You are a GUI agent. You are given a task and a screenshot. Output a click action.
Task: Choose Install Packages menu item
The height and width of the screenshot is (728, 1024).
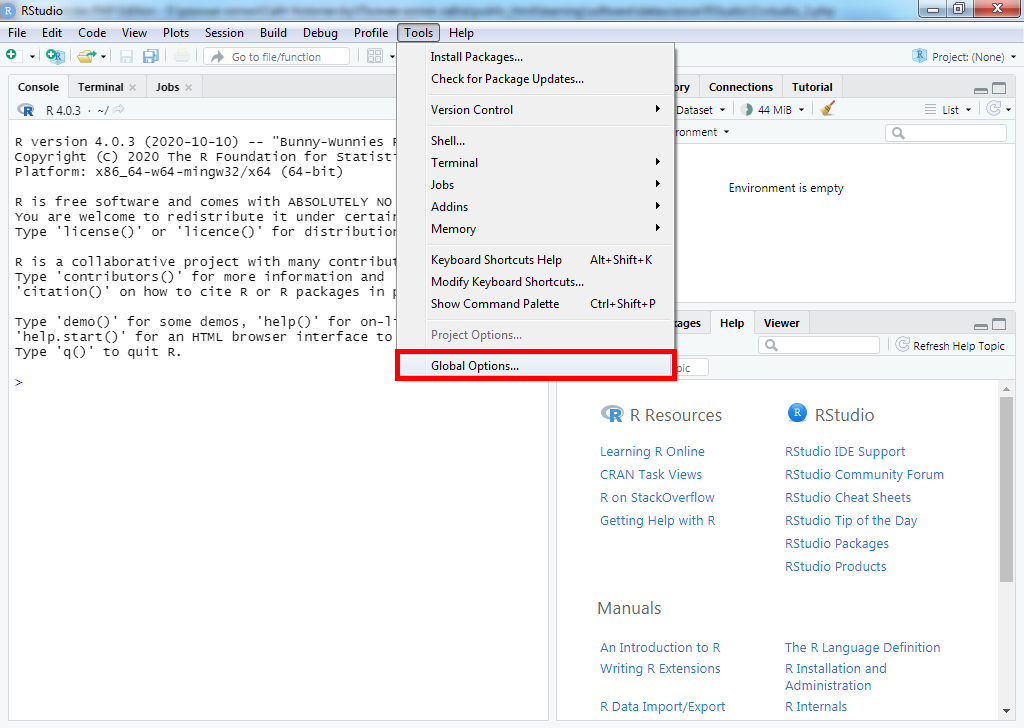click(477, 57)
